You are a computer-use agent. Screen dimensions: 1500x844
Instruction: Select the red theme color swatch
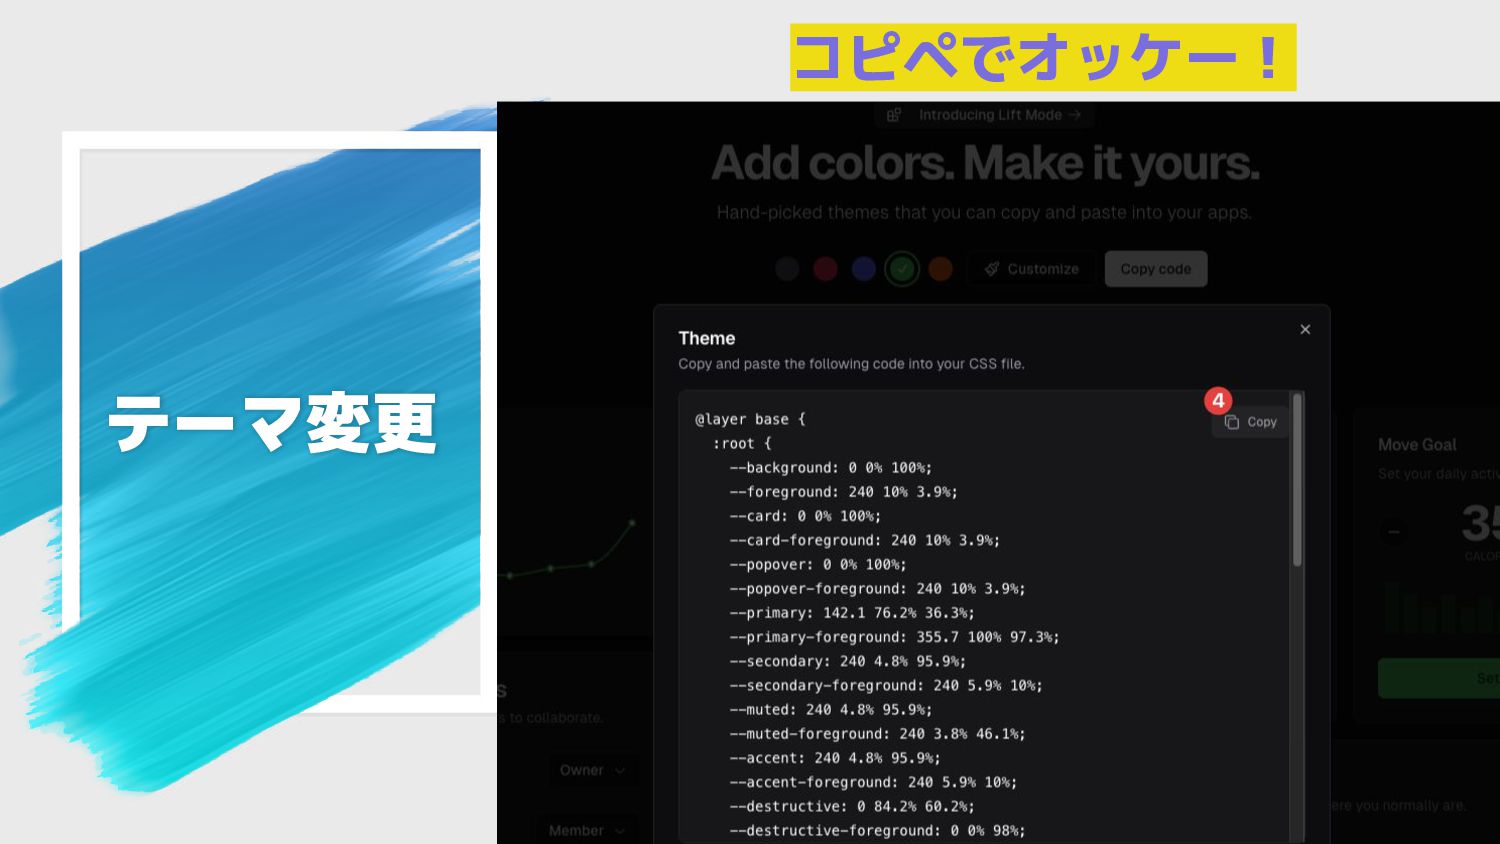pyautogui.click(x=825, y=269)
